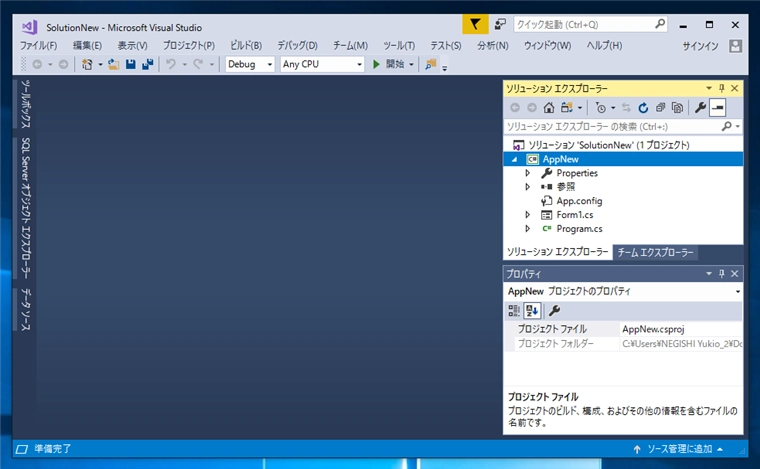Open the データ ソース side tab

point(26,310)
